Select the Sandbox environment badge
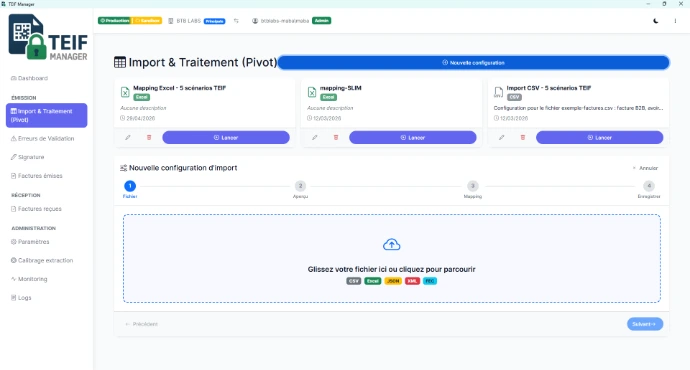 [147, 21]
